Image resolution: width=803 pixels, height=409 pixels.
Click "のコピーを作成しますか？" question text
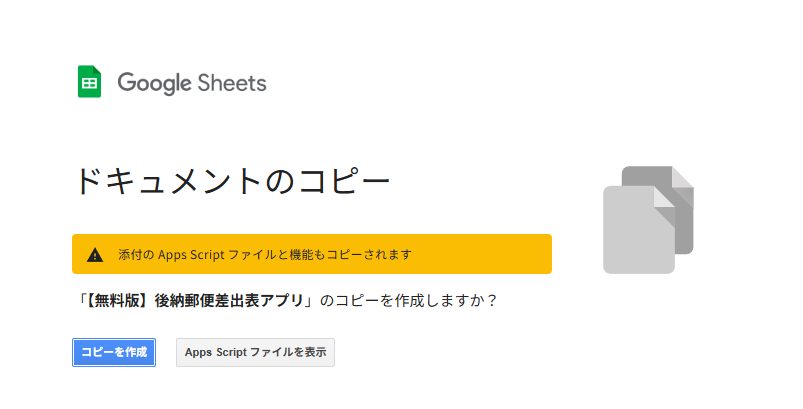click(x=408, y=300)
